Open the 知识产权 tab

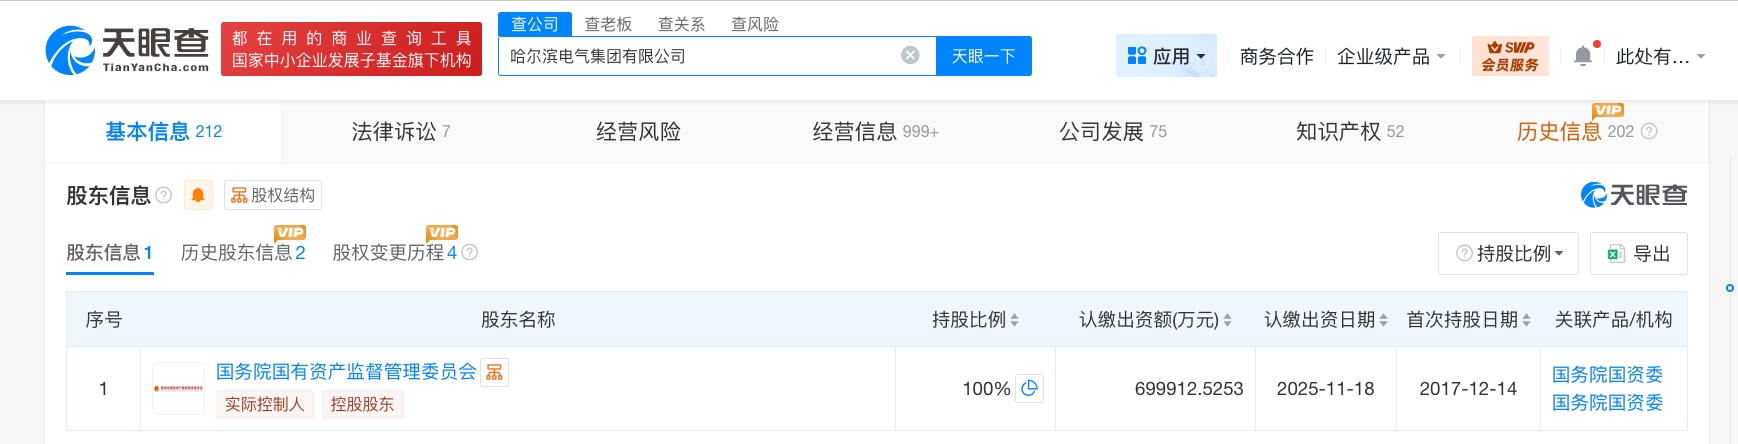1349,131
